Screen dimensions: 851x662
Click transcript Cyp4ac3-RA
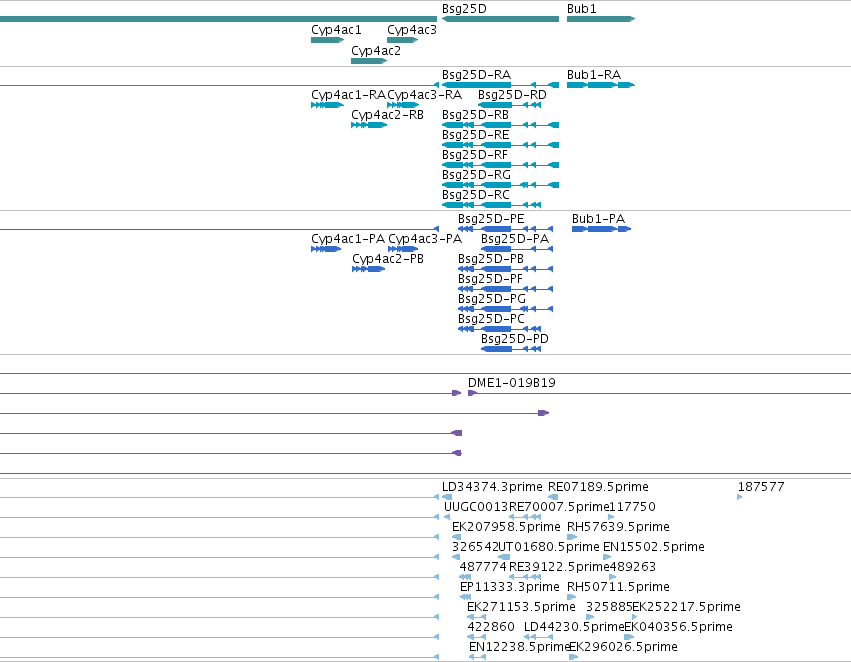pyautogui.click(x=403, y=105)
